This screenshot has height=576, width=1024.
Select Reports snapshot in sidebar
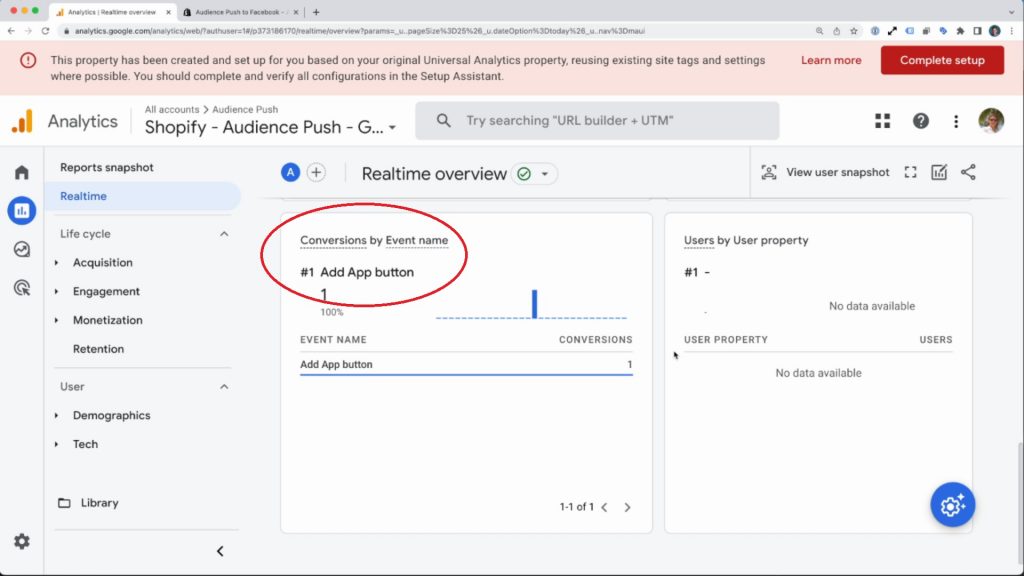pos(106,167)
